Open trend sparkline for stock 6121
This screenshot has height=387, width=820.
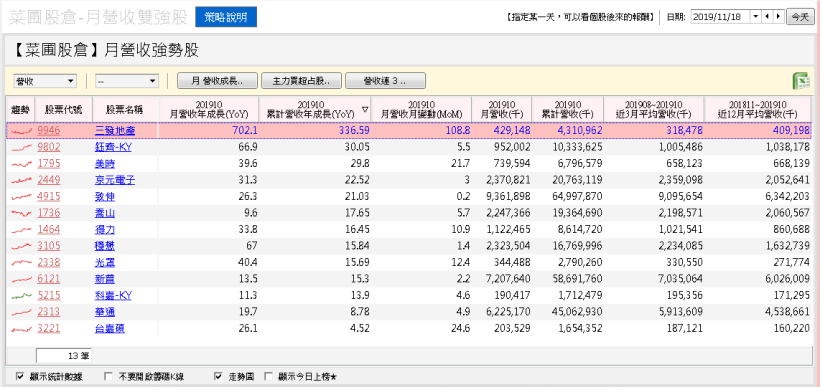pyautogui.click(x=21, y=279)
